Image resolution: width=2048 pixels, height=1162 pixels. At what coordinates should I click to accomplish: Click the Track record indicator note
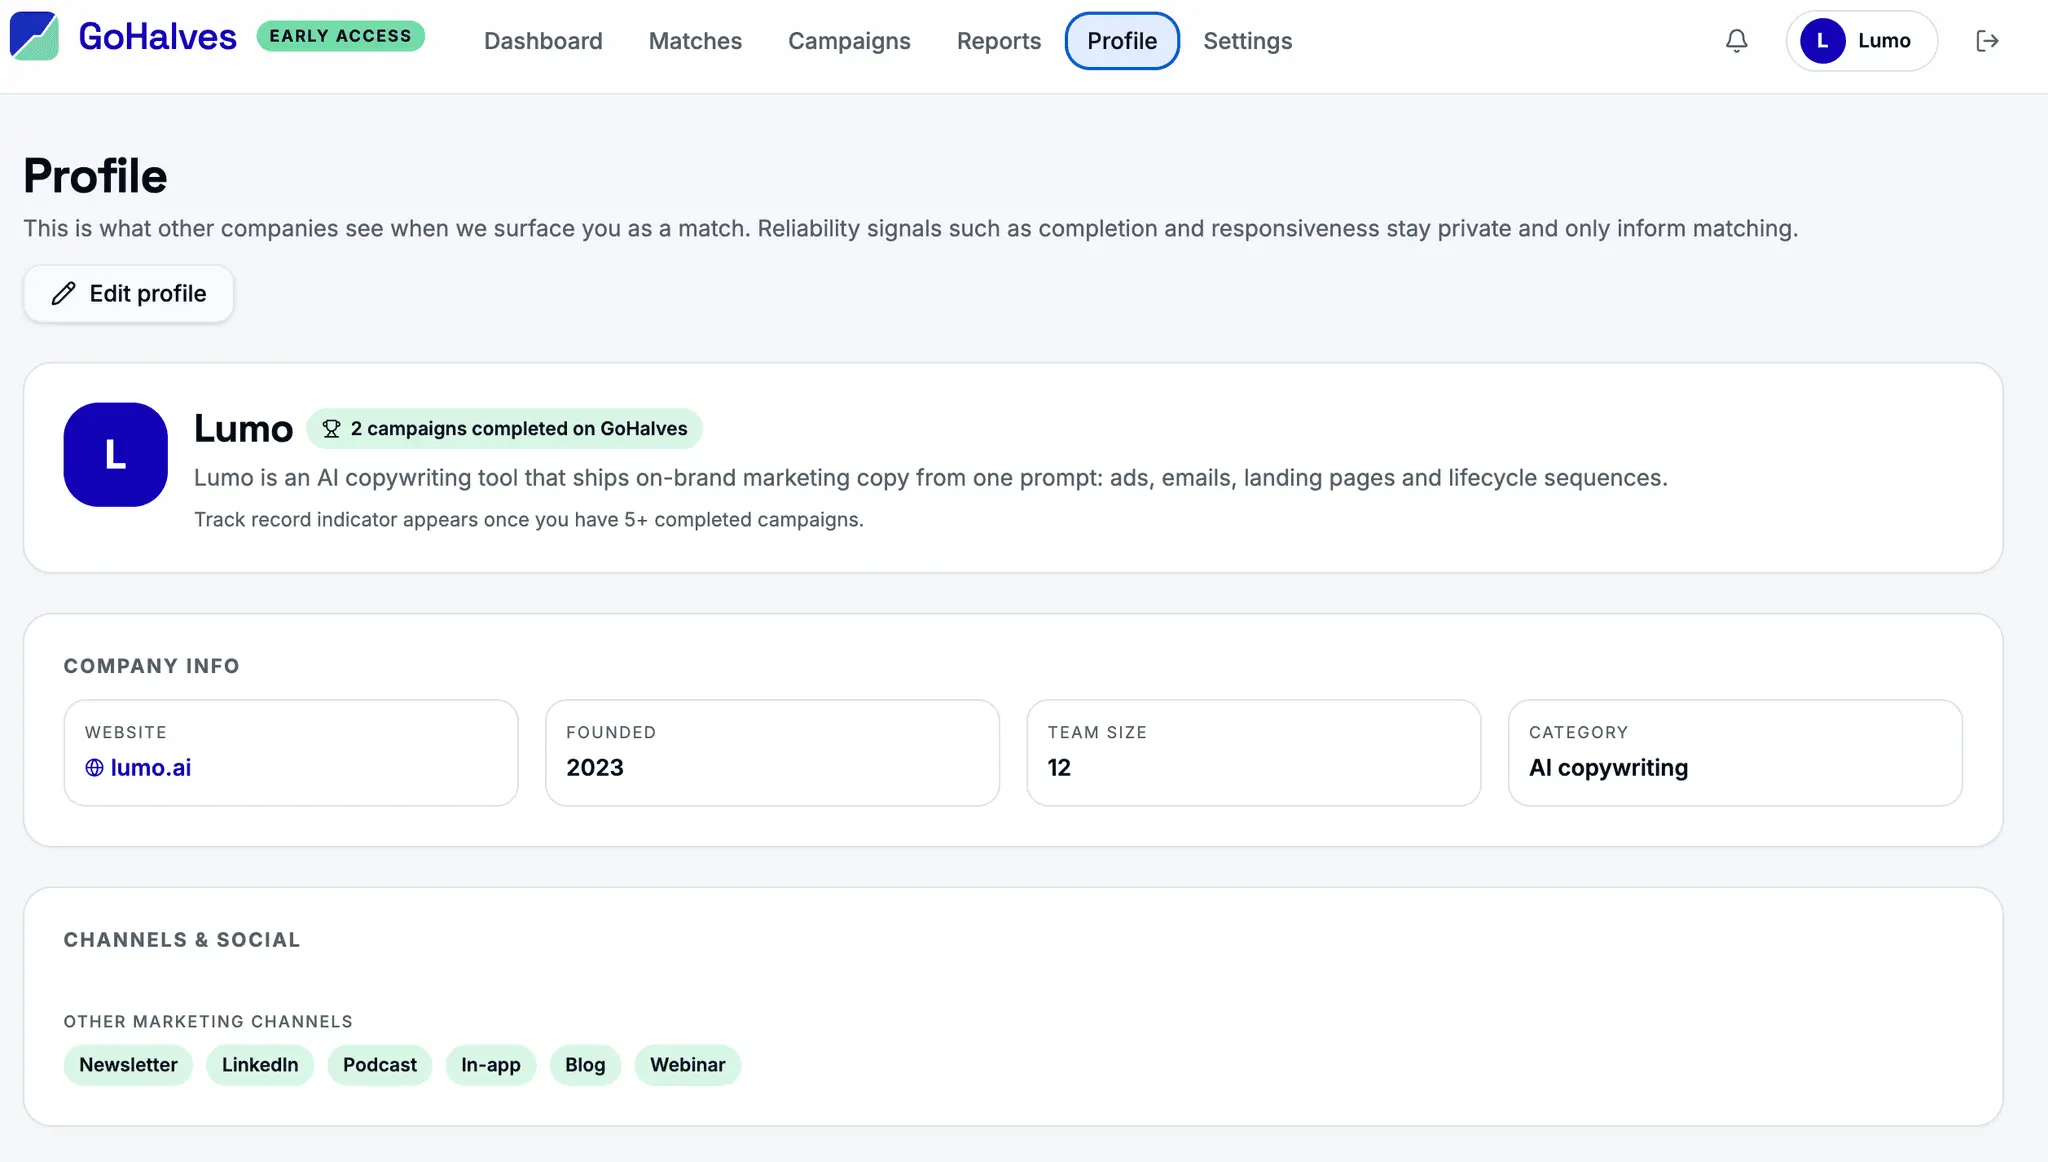coord(529,520)
